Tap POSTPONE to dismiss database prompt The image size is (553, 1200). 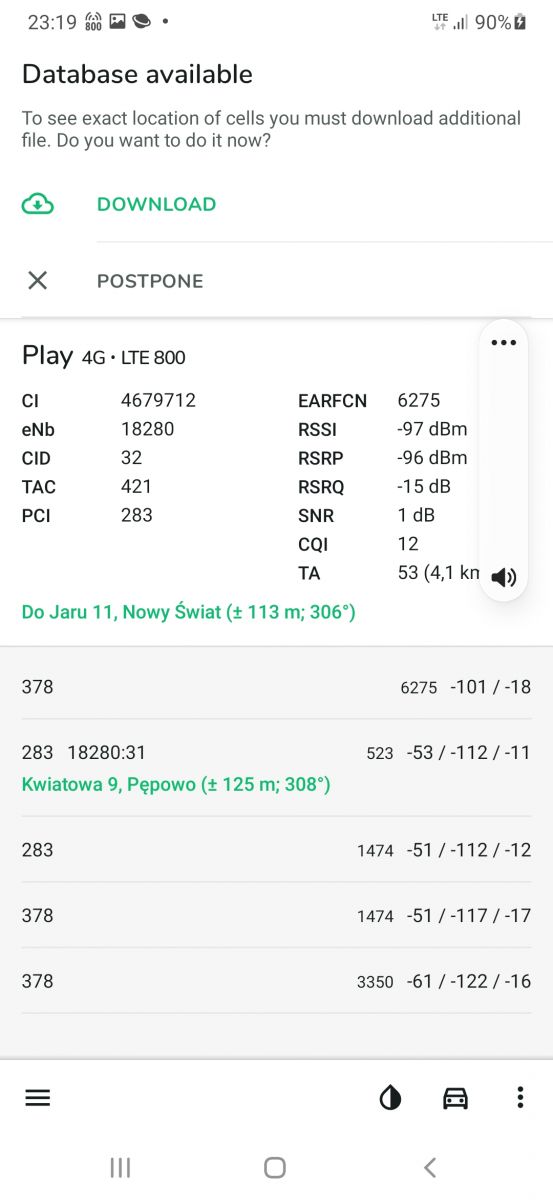[150, 281]
